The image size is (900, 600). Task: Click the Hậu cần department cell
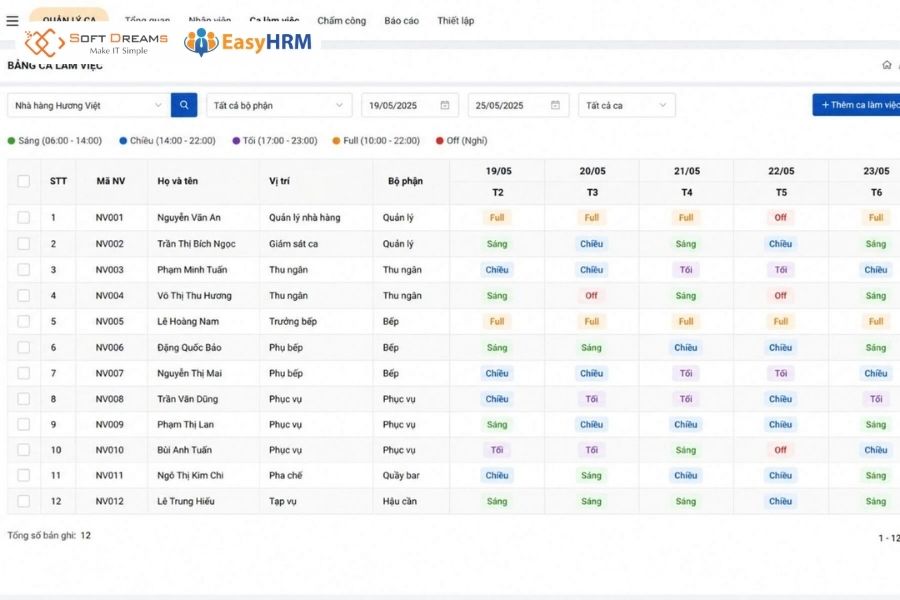tap(400, 501)
